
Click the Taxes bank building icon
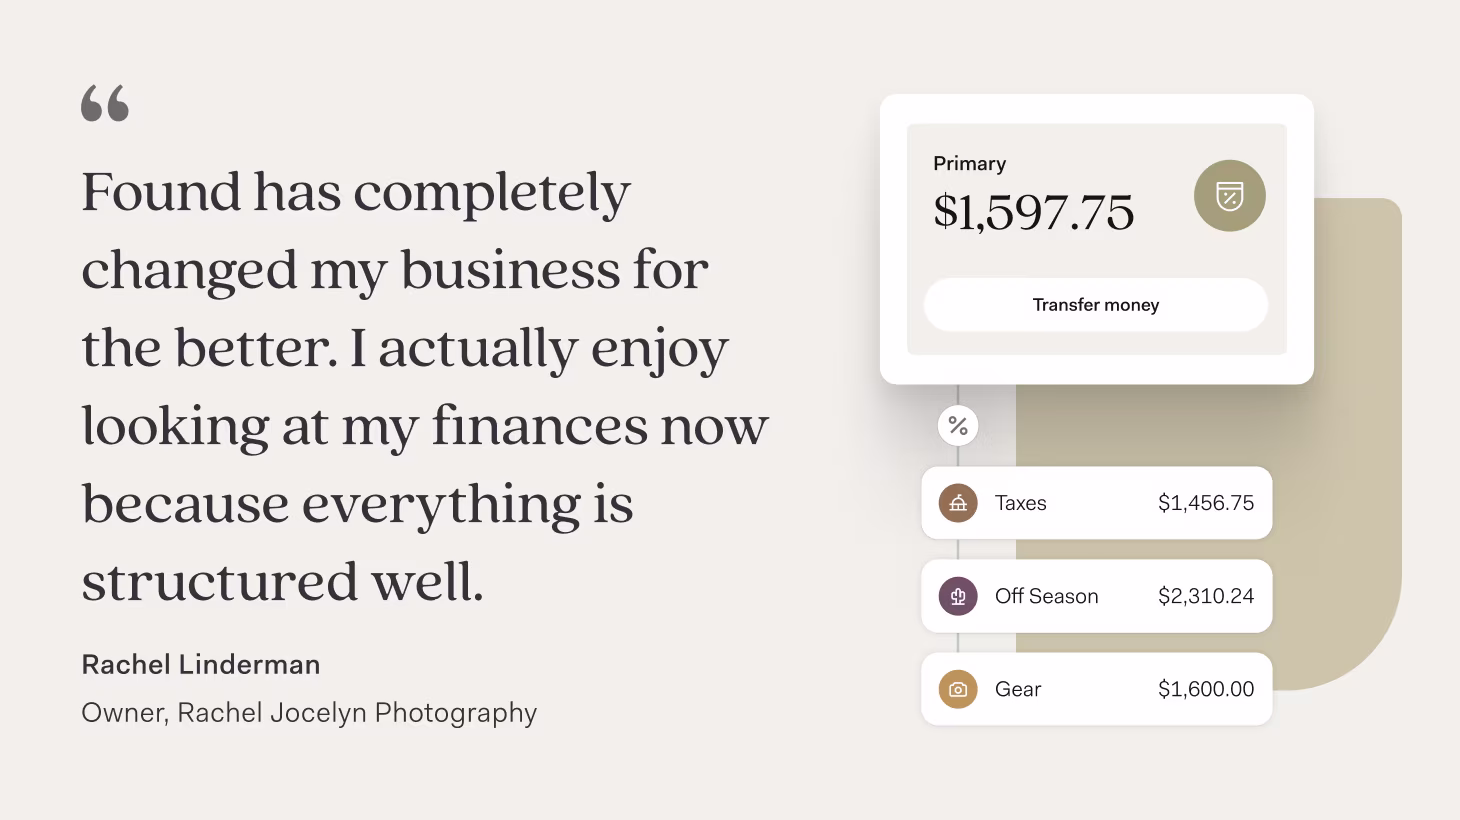coord(958,503)
